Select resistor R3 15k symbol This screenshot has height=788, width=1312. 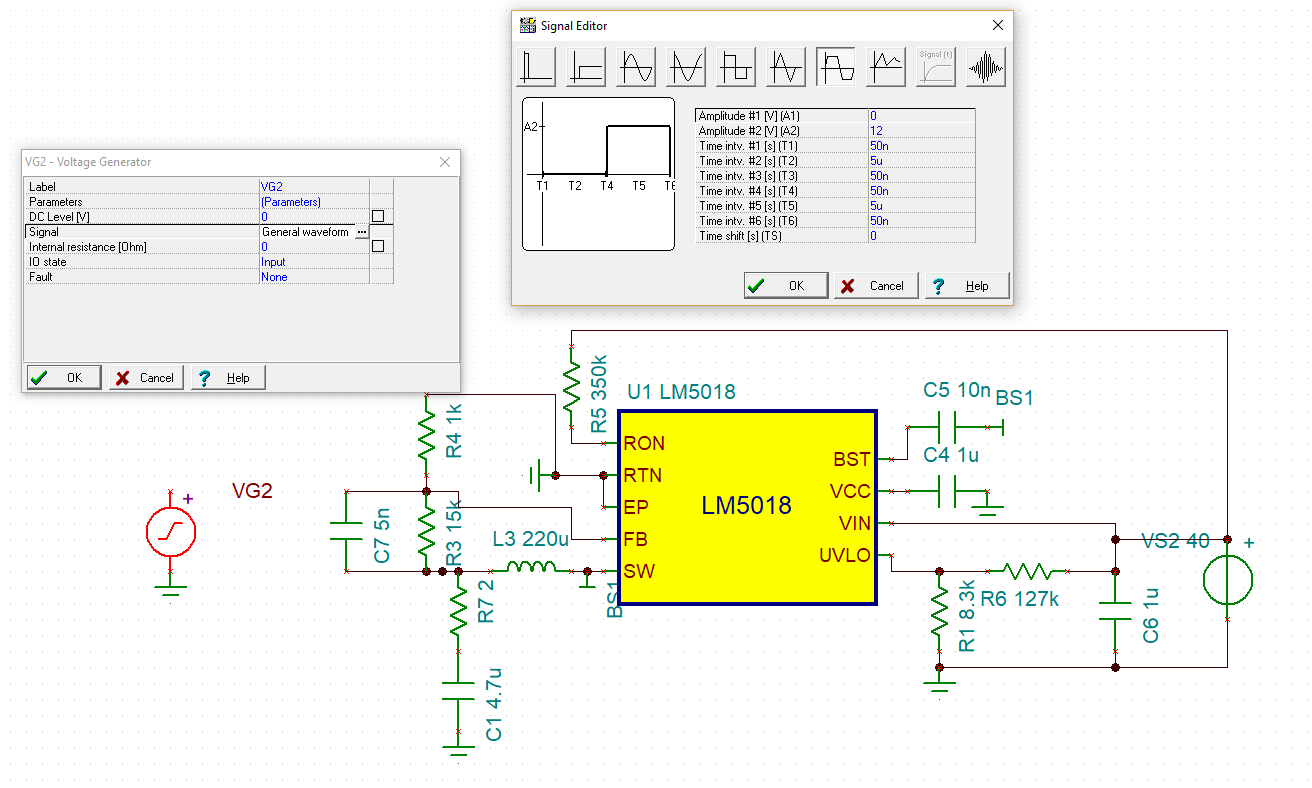point(427,531)
